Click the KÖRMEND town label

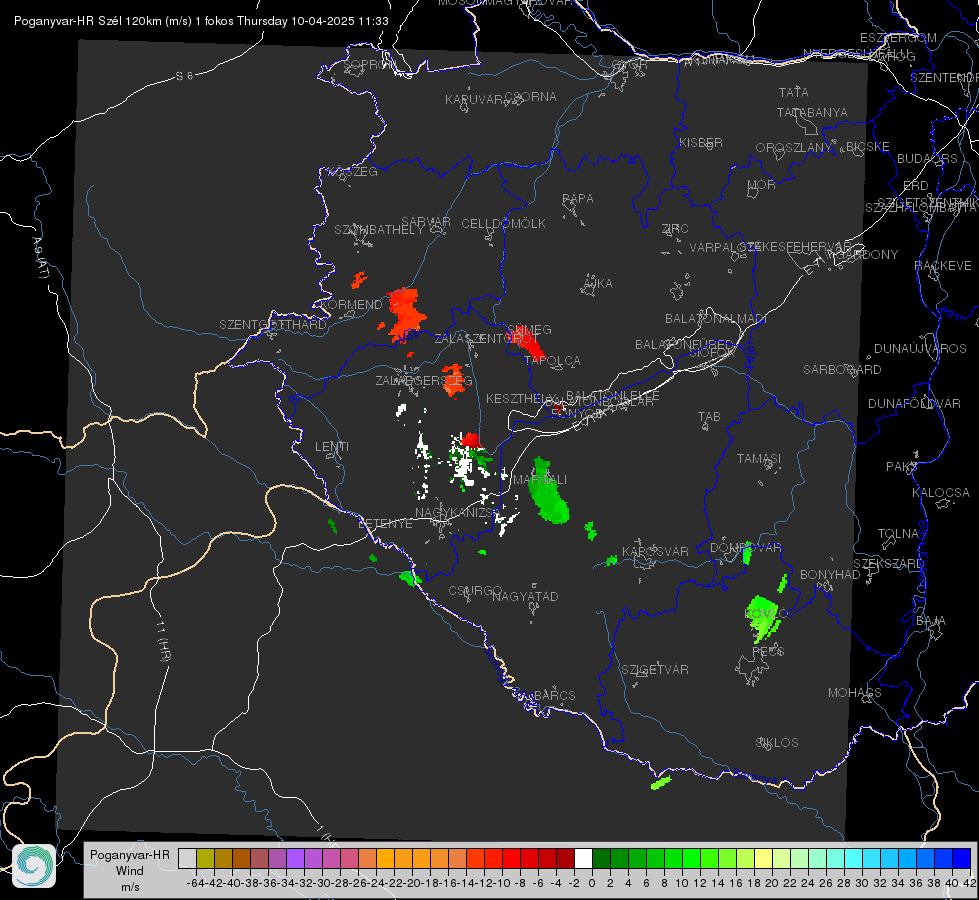351,305
